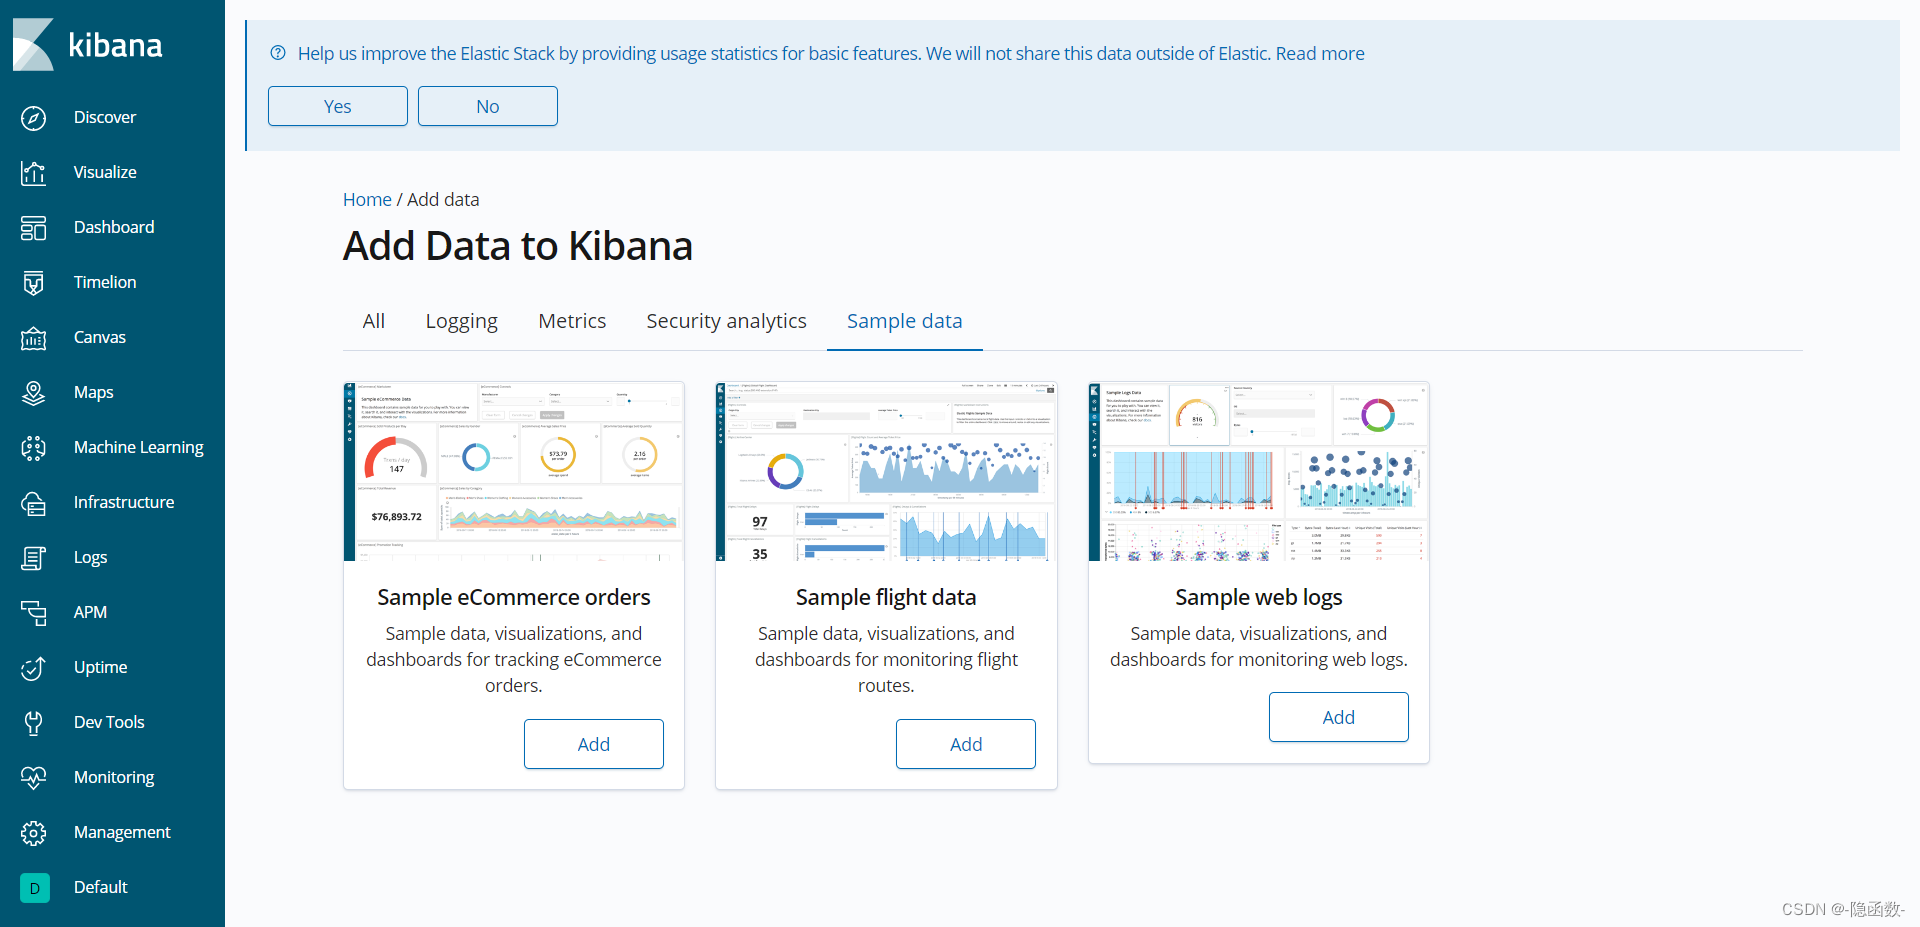This screenshot has width=1920, height=927.
Task: Click the Maps pin icon
Action: click(x=33, y=393)
